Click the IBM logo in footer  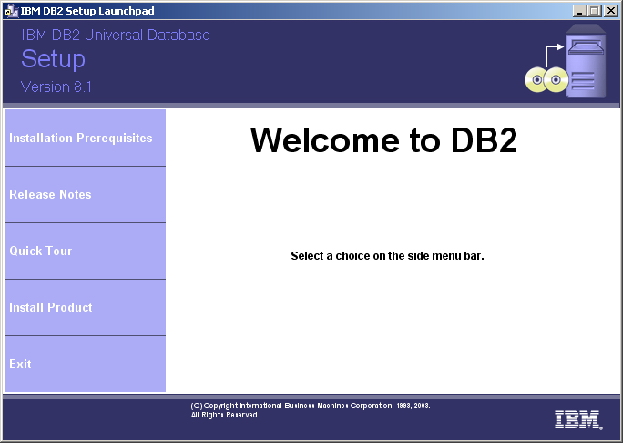point(578,420)
